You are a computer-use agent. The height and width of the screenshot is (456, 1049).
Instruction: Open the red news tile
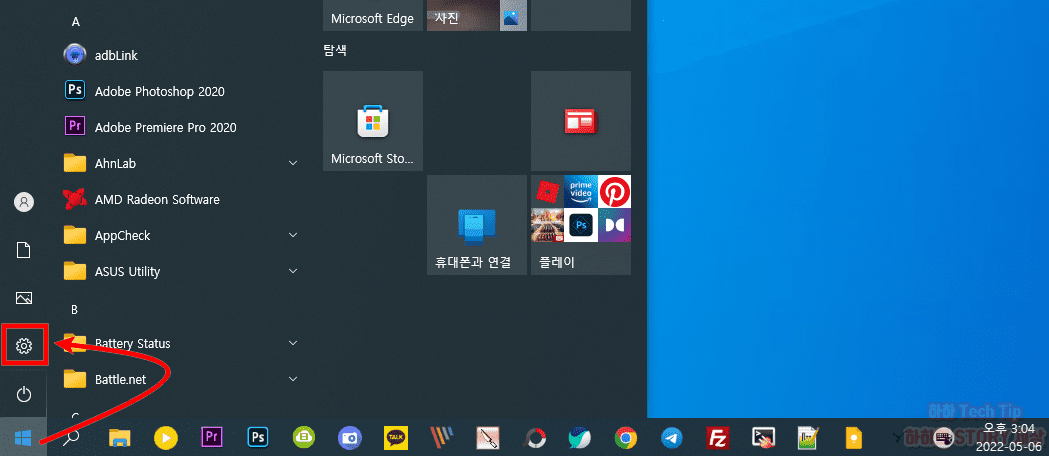581,121
